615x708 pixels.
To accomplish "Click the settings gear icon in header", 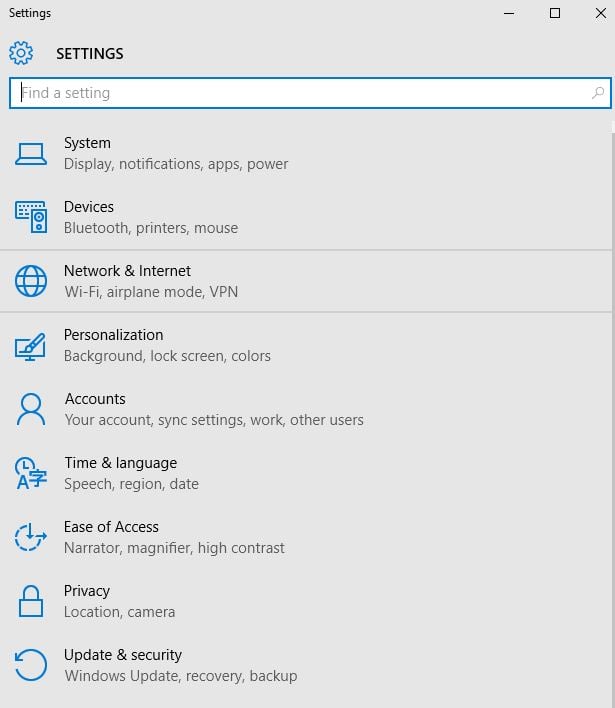I will 21,53.
